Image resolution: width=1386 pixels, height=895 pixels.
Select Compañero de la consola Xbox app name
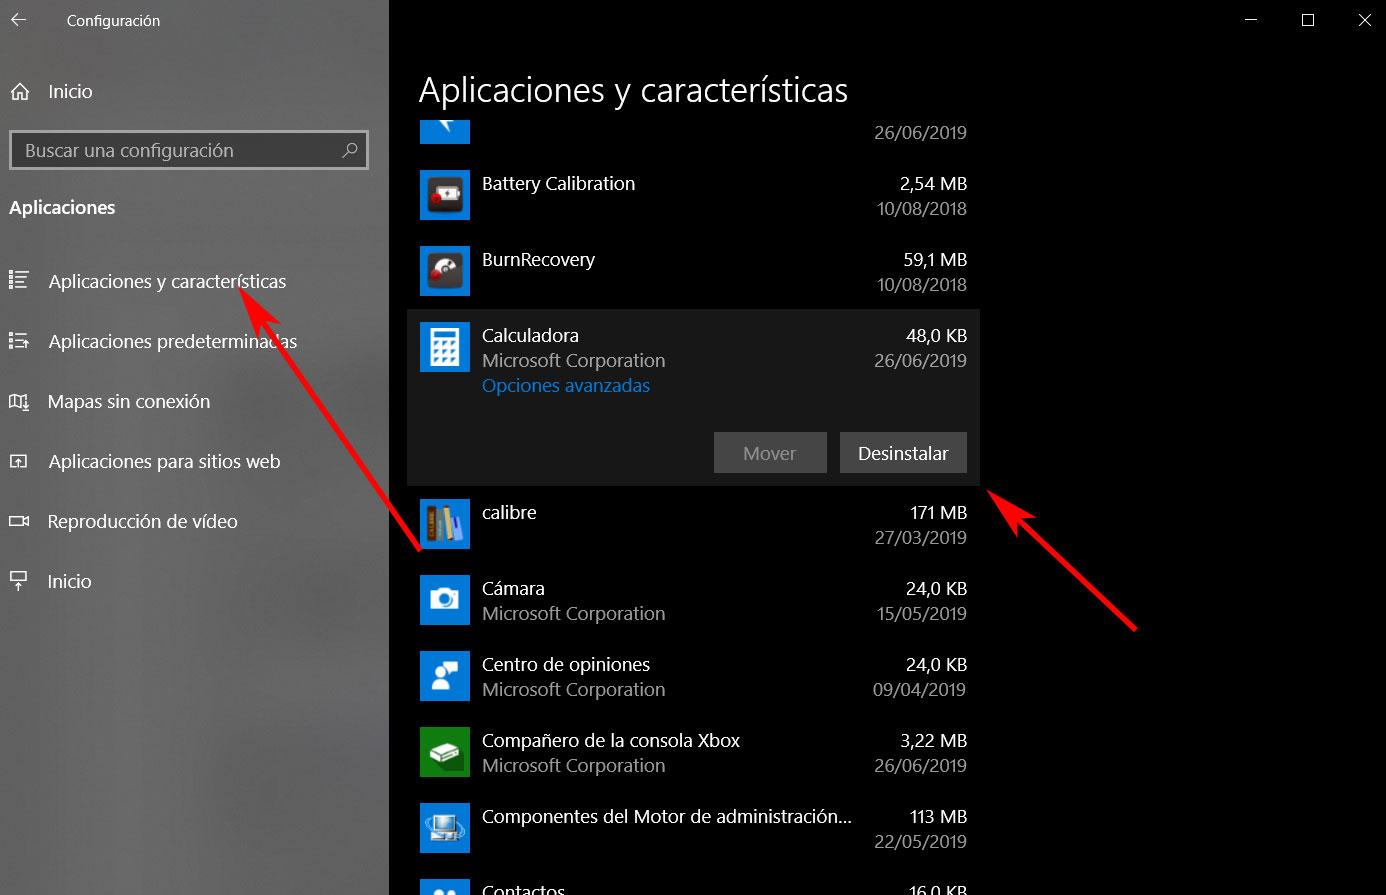click(611, 740)
